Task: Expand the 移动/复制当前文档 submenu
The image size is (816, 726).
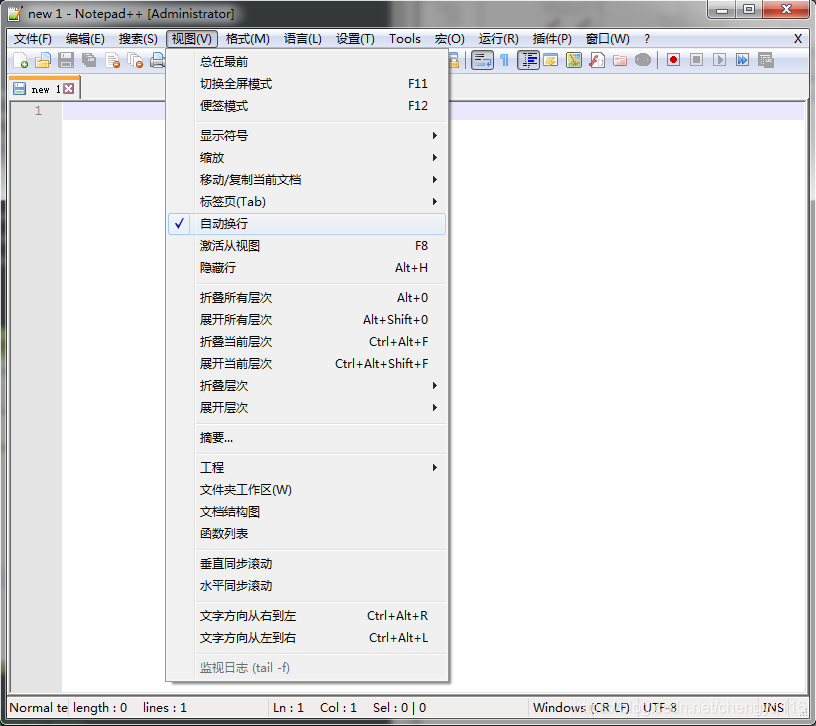Action: pyautogui.click(x=307, y=180)
